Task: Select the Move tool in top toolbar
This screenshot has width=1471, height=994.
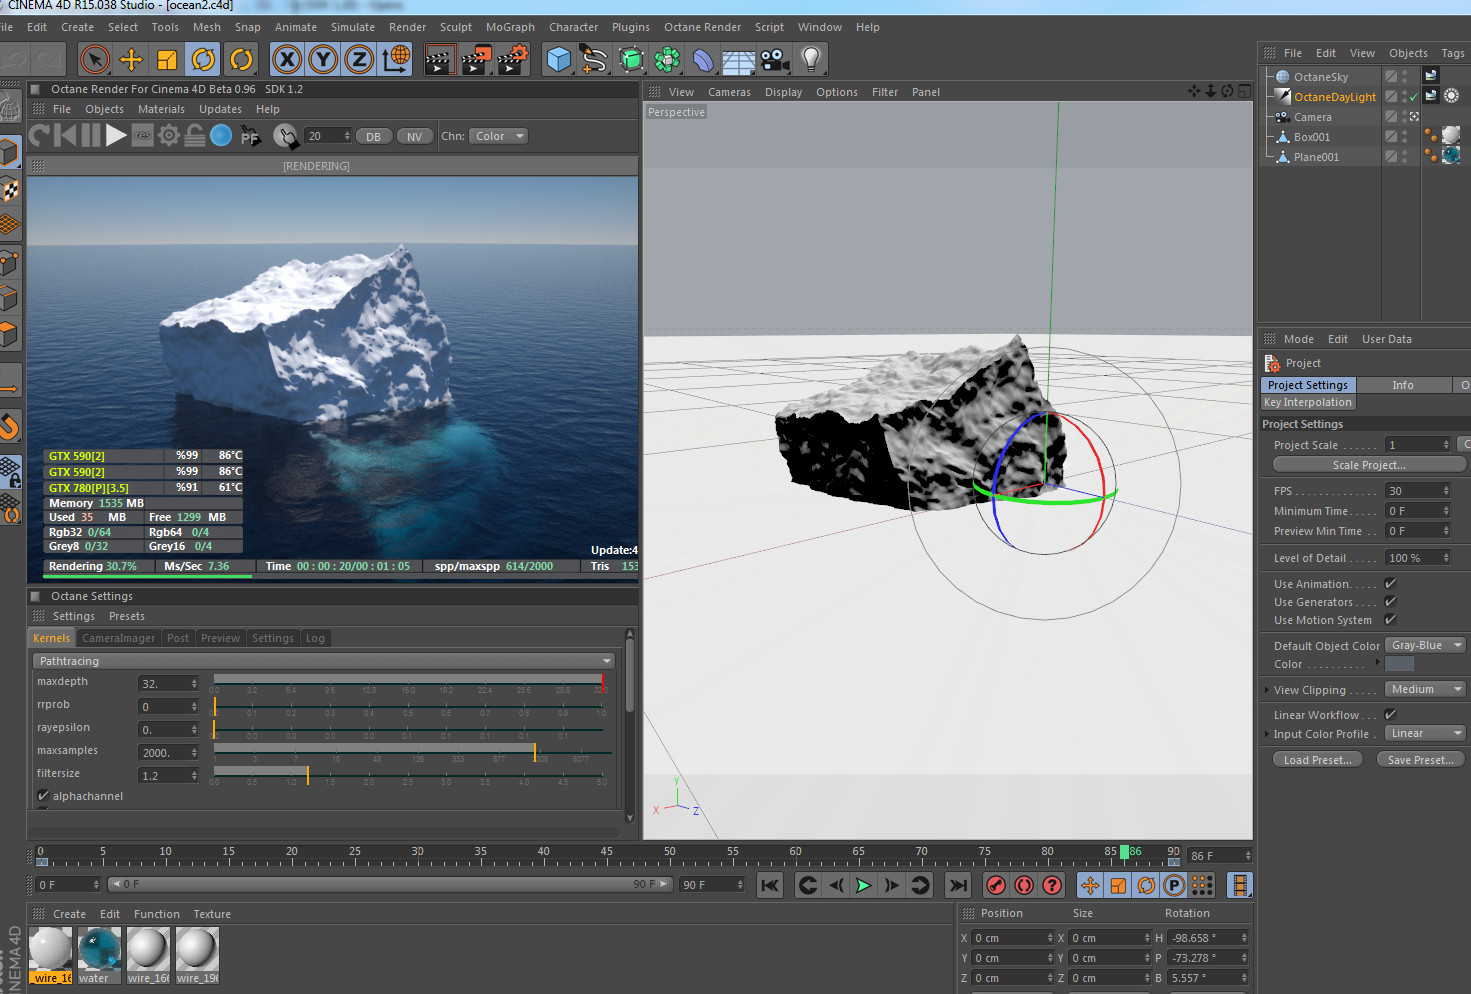Action: 131,60
